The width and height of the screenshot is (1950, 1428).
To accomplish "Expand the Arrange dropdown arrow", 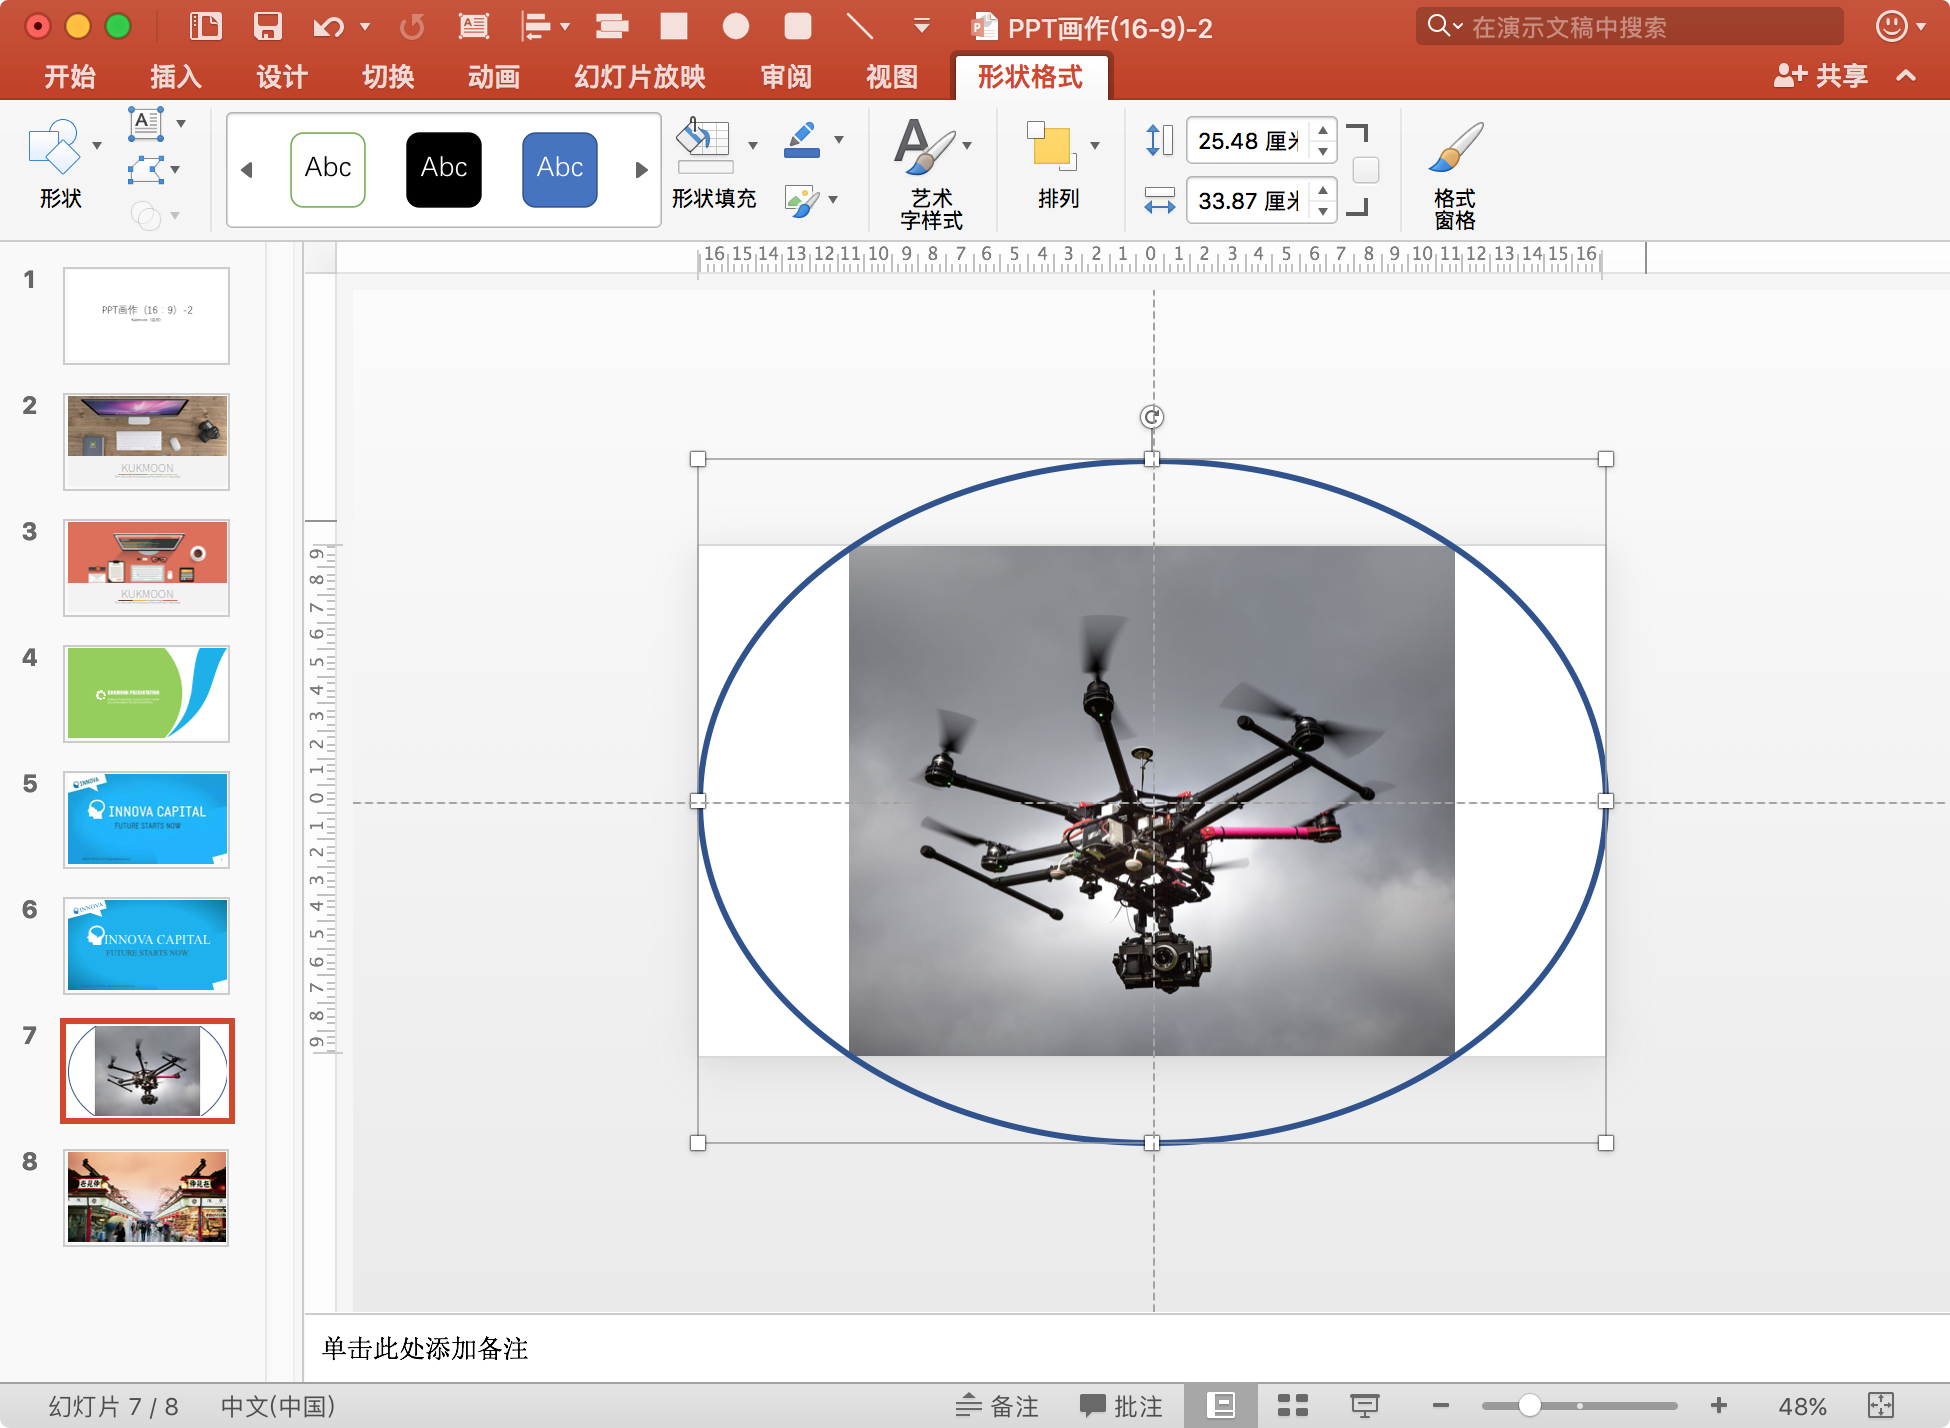I will point(1095,146).
